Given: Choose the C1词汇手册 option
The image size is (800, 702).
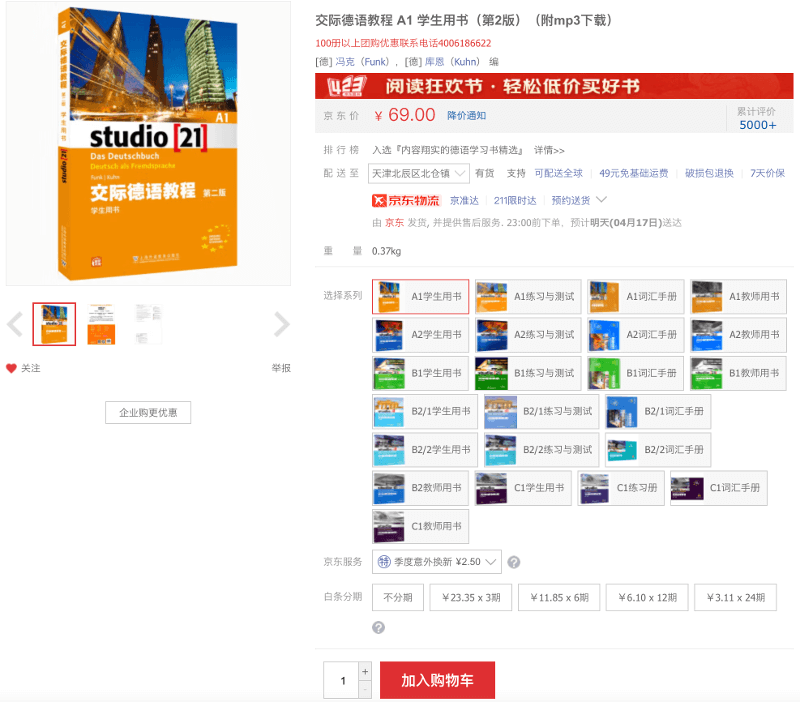Looking at the screenshot, I should [719, 488].
